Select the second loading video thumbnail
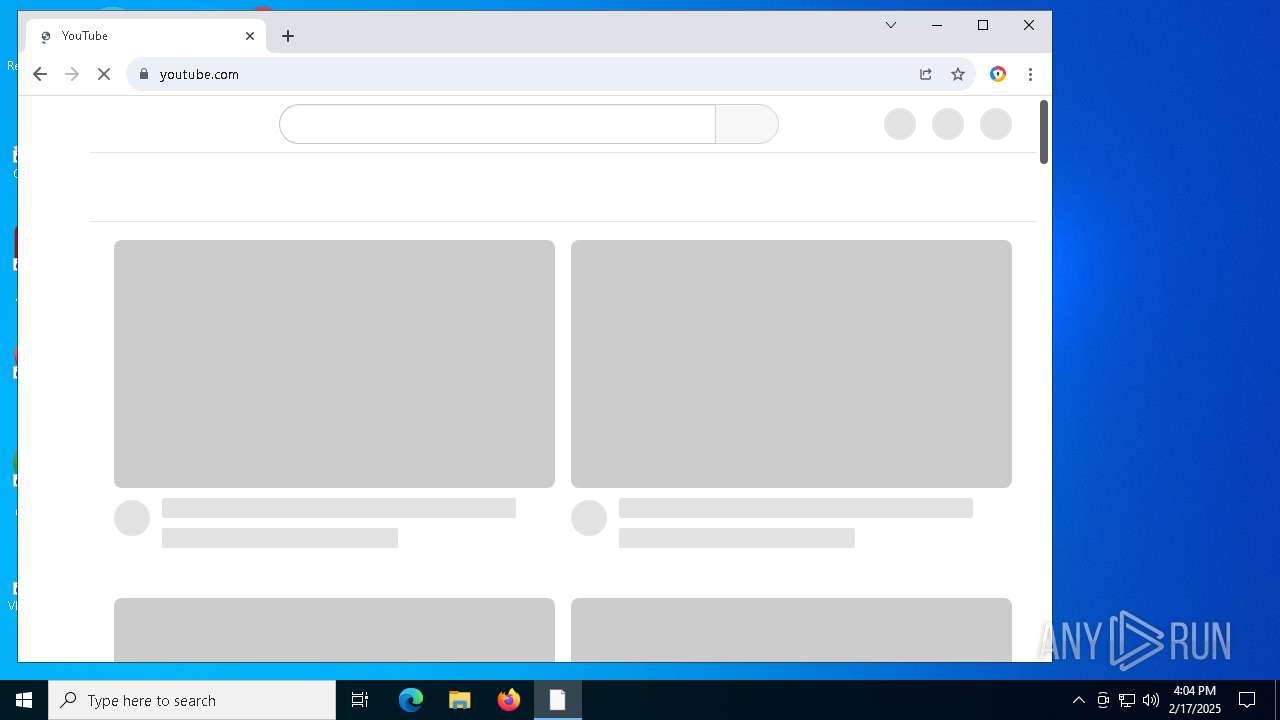 (x=791, y=364)
